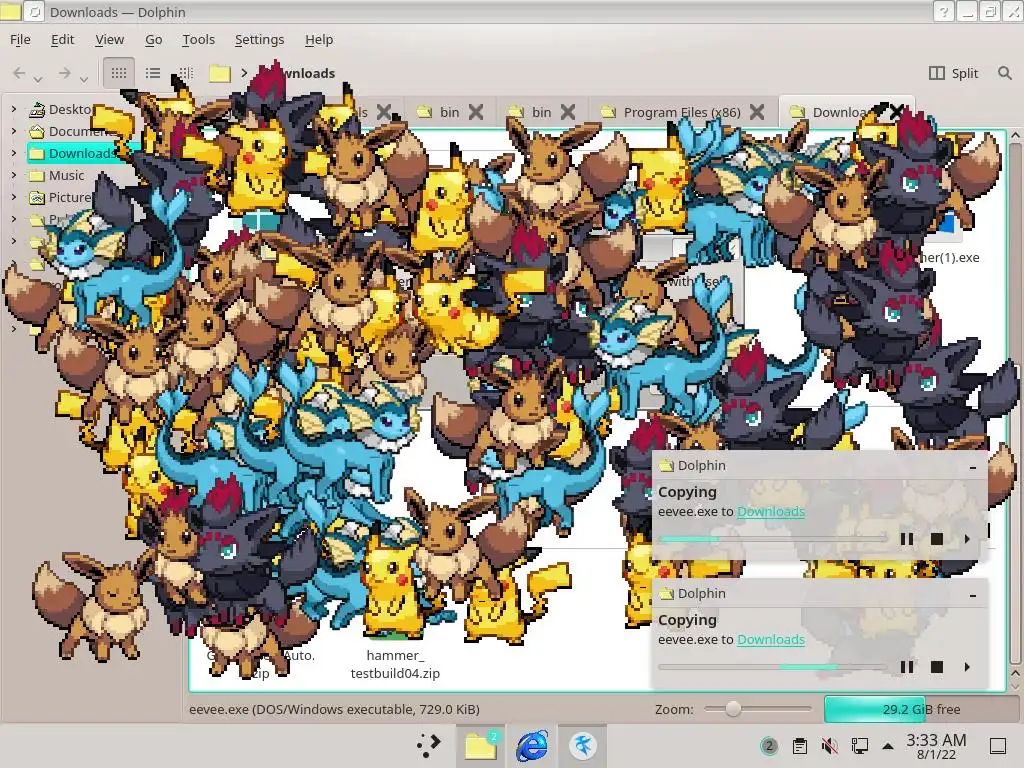The width and height of the screenshot is (1024, 768).
Task: Open the network tray icon
Action: pyautogui.click(x=859, y=745)
